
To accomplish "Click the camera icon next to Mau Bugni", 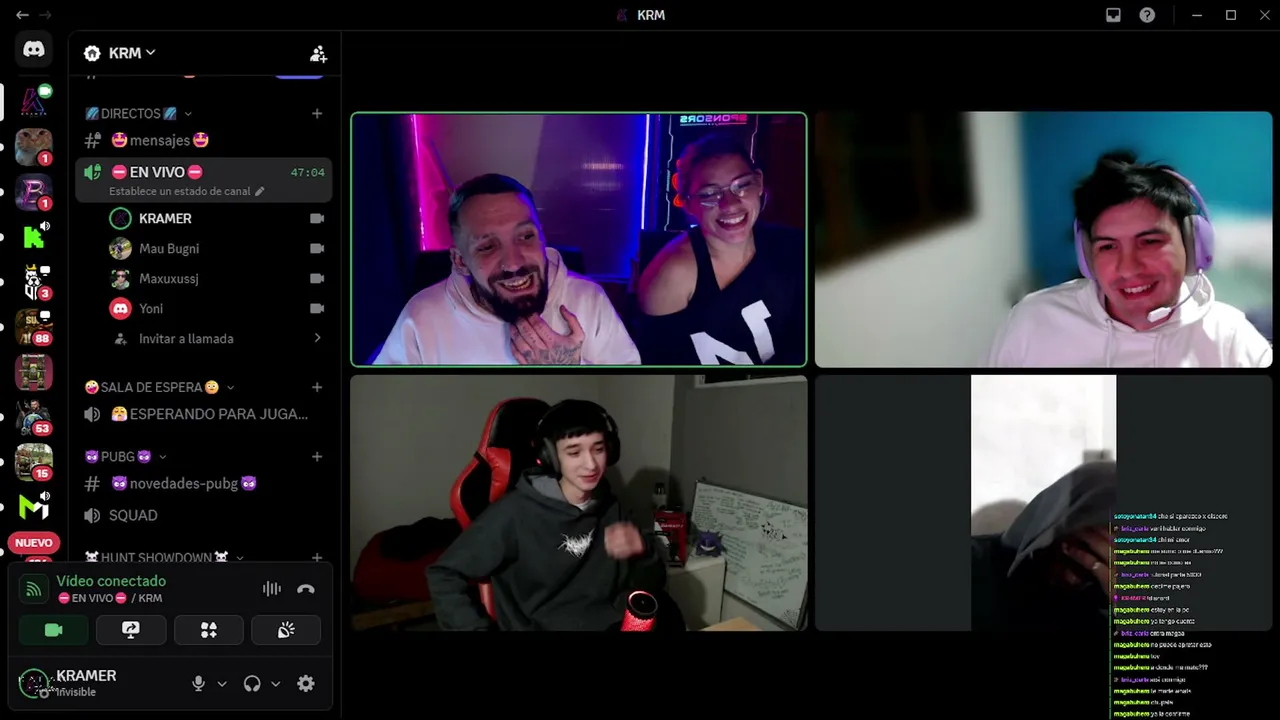I will coord(317,248).
